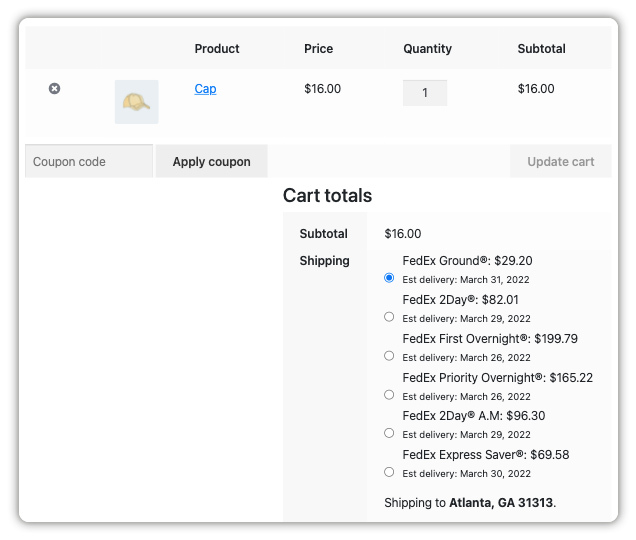Screen dimensions: 636x540
Task: Click the Subtotal row label in Cart totals
Action: pos(323,234)
